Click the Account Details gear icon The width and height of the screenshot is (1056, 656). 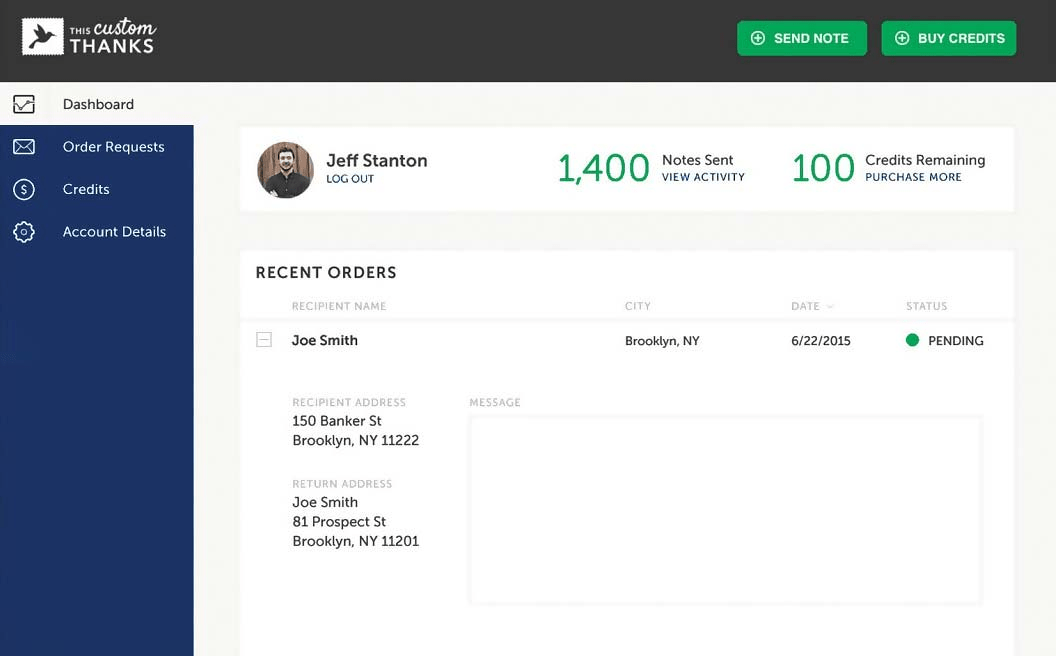click(24, 232)
